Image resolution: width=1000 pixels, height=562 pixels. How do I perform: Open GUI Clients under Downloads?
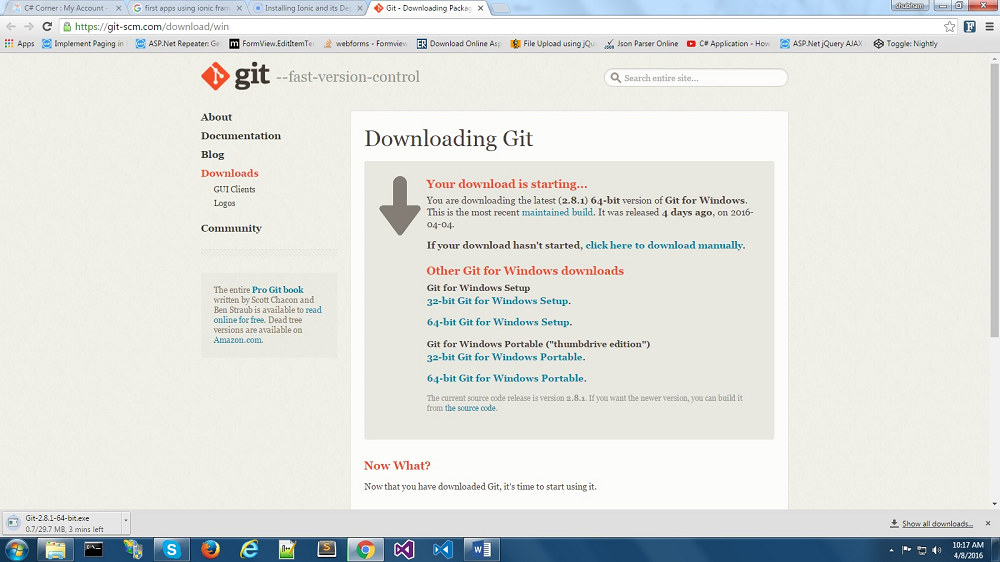(234, 189)
